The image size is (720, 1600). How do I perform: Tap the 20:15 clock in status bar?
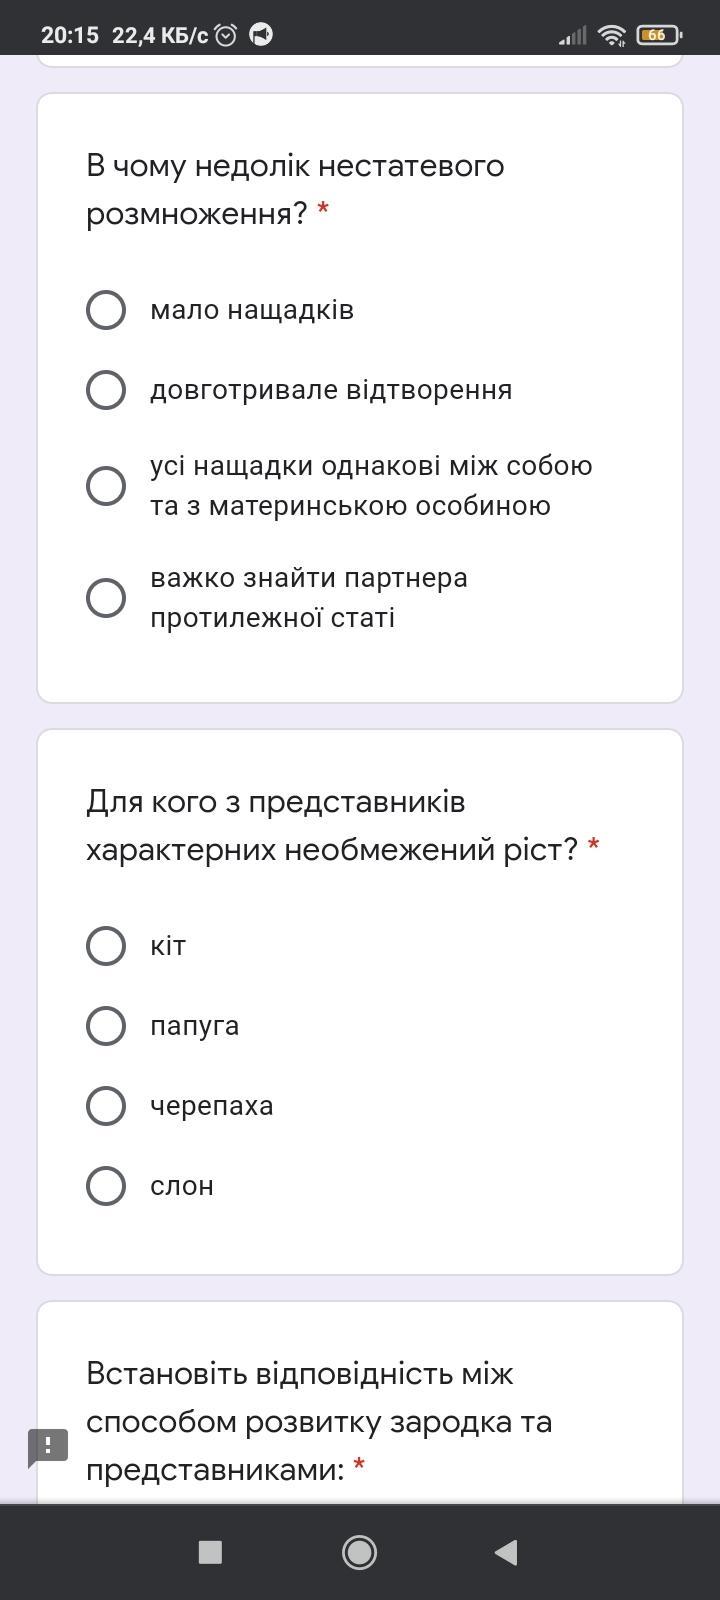click(x=70, y=35)
